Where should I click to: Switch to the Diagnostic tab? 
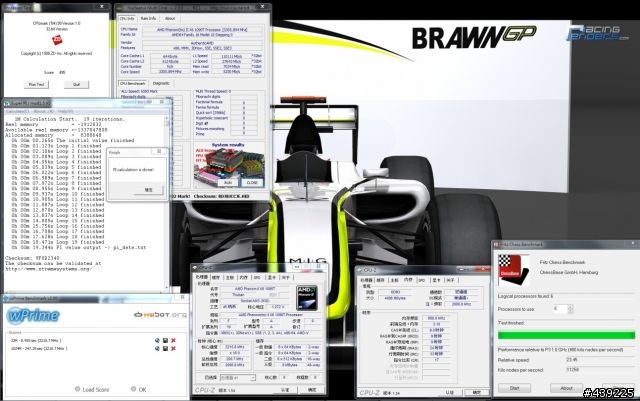click(161, 83)
